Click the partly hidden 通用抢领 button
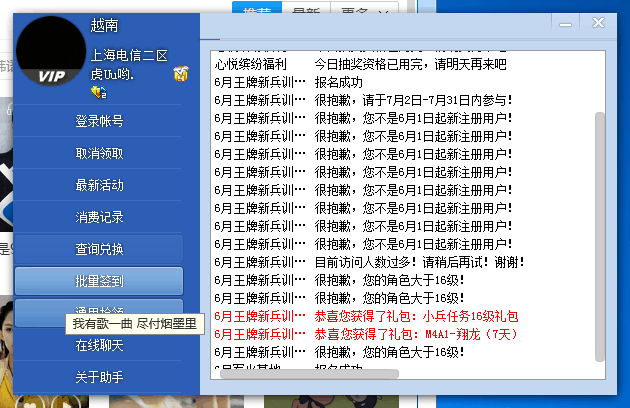The image size is (630, 408). pyautogui.click(x=99, y=306)
